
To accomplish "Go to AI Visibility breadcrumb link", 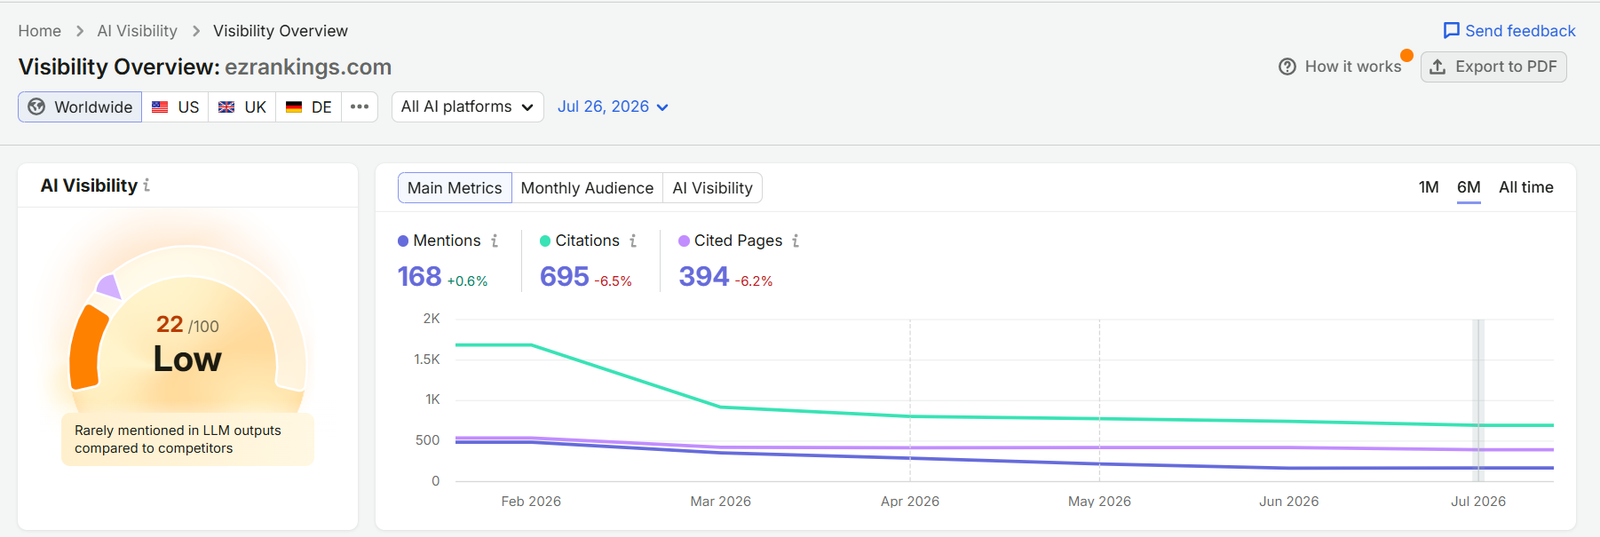I will pyautogui.click(x=137, y=31).
